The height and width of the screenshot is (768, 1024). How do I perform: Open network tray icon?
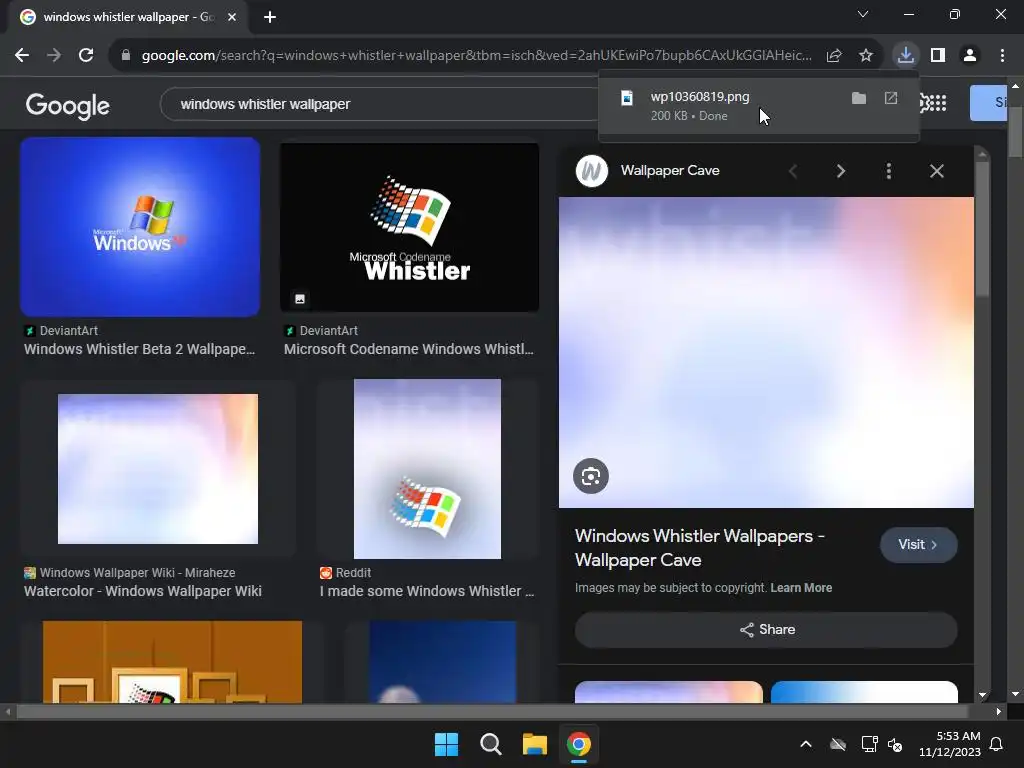869,744
